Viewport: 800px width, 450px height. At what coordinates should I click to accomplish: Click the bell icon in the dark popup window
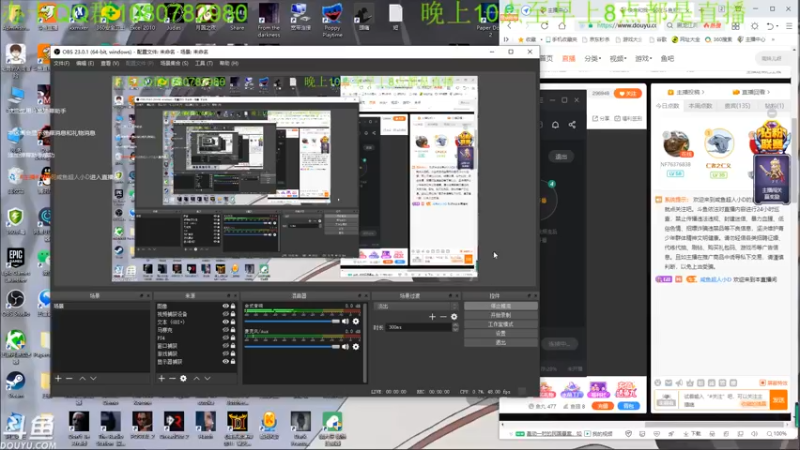pos(555,124)
